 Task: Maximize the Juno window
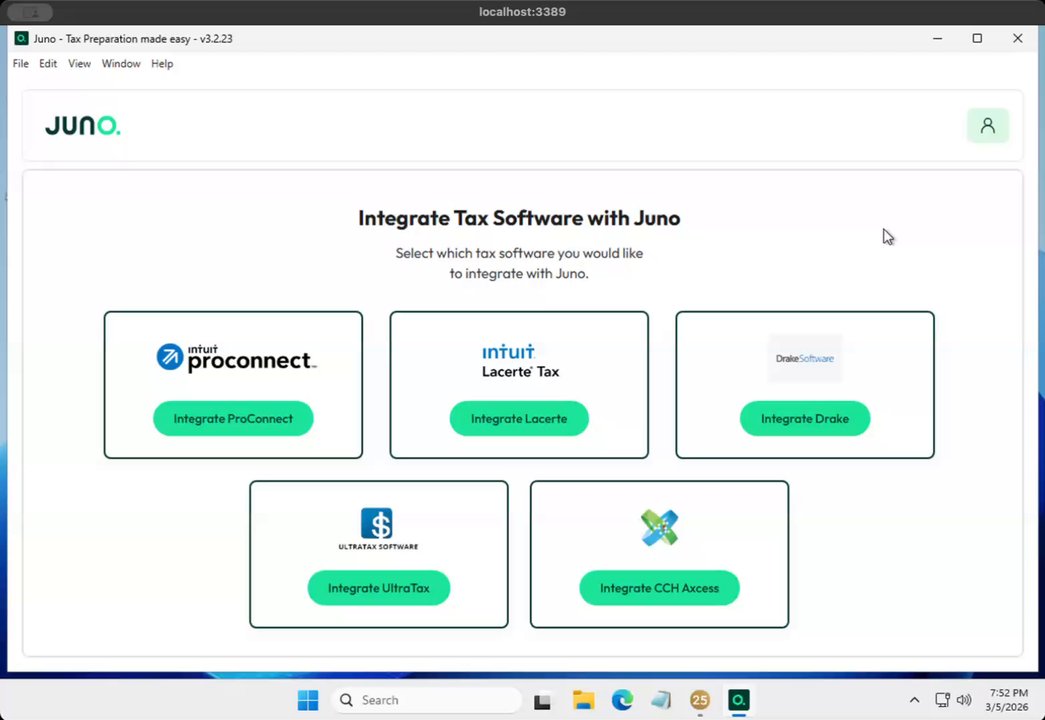click(x=977, y=39)
